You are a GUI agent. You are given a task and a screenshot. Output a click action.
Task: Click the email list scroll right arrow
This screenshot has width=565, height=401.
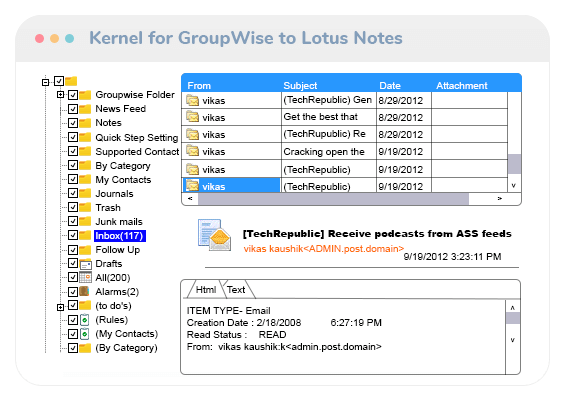(500, 199)
